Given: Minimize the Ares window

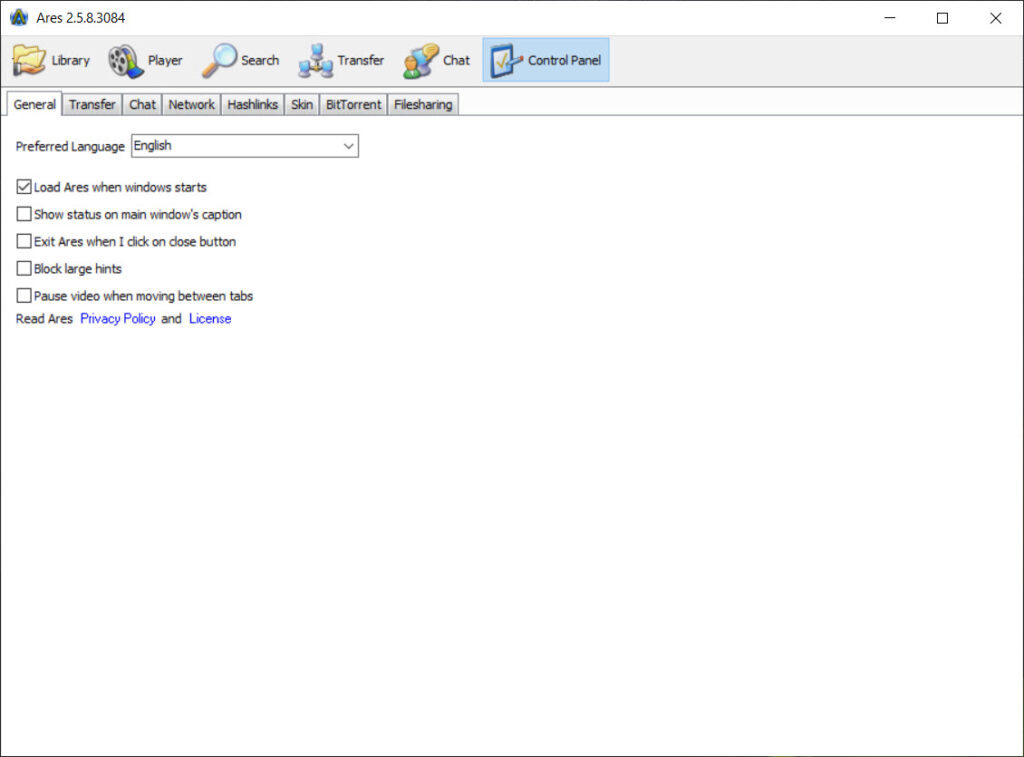Looking at the screenshot, I should click(x=889, y=18).
